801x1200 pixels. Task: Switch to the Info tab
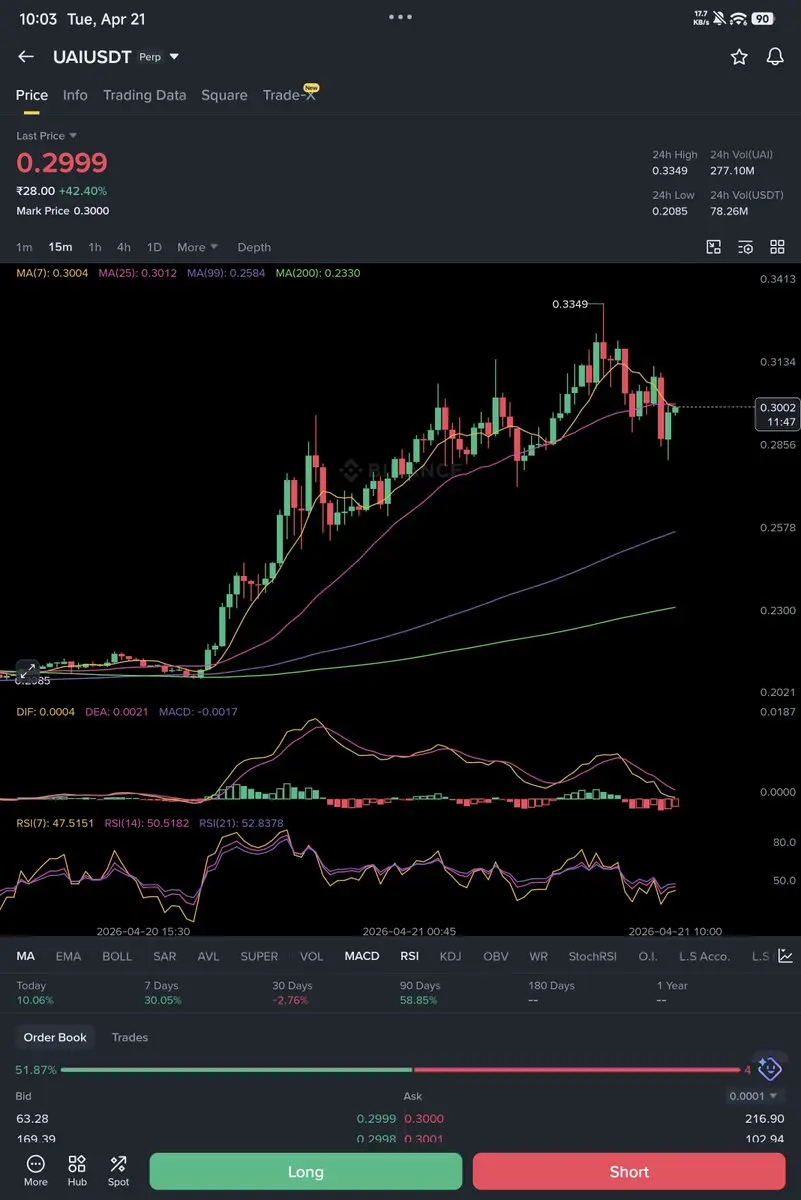tap(75, 95)
